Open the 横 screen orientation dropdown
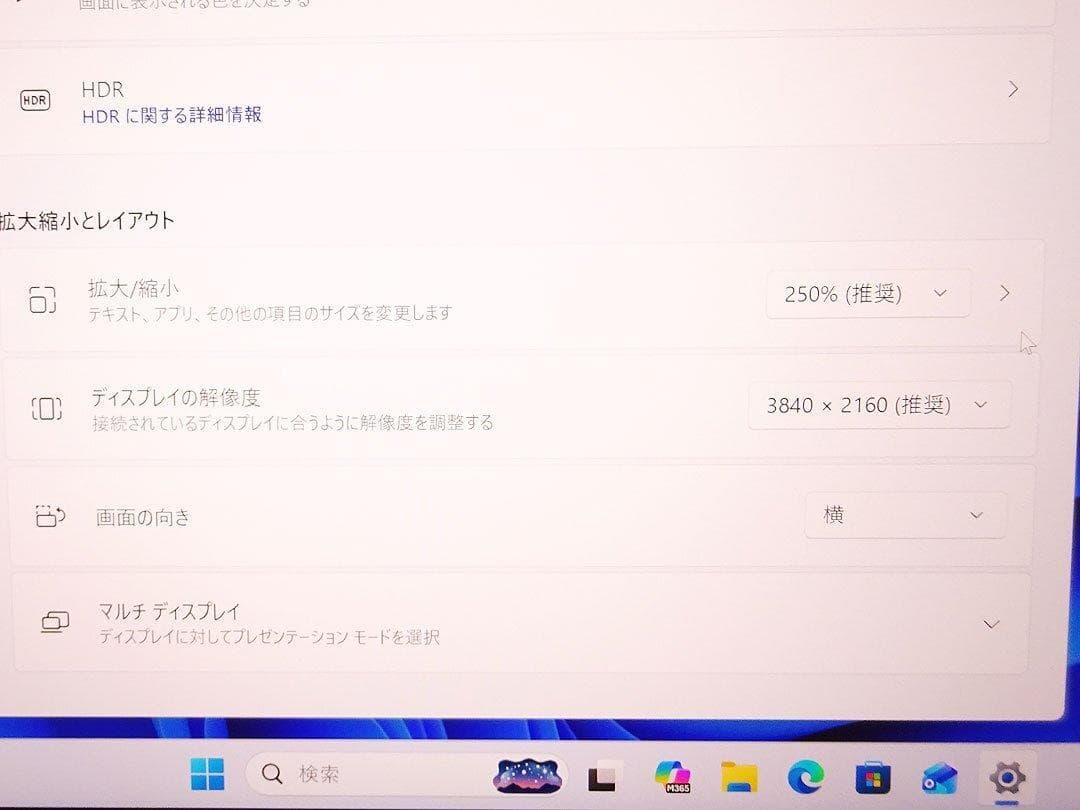This screenshot has height=810, width=1080. (905, 514)
